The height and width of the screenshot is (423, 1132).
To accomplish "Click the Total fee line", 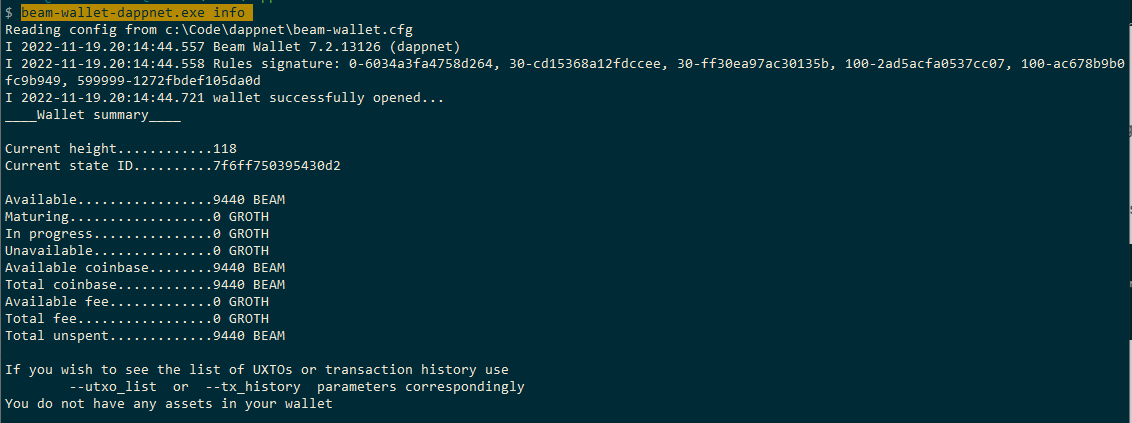I will [137, 319].
